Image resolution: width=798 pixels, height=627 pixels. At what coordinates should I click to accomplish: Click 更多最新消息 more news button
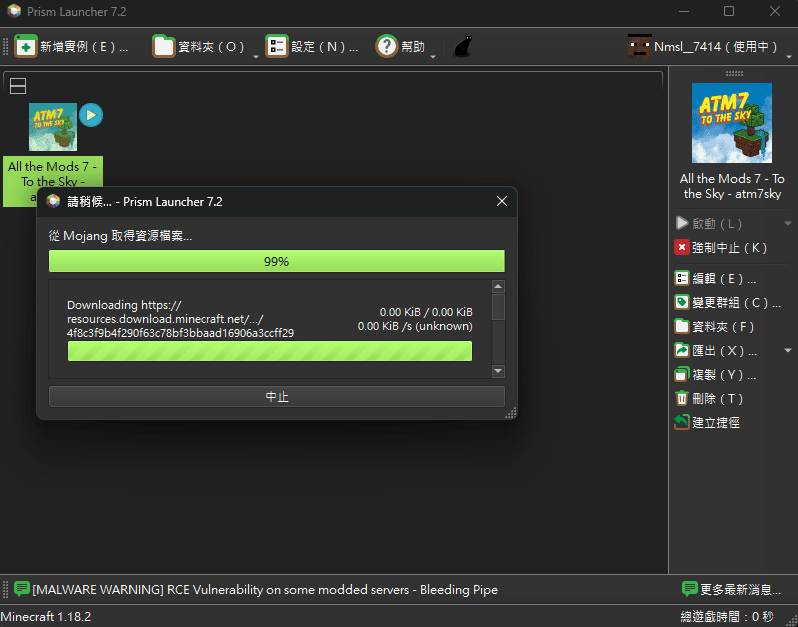coord(736,589)
